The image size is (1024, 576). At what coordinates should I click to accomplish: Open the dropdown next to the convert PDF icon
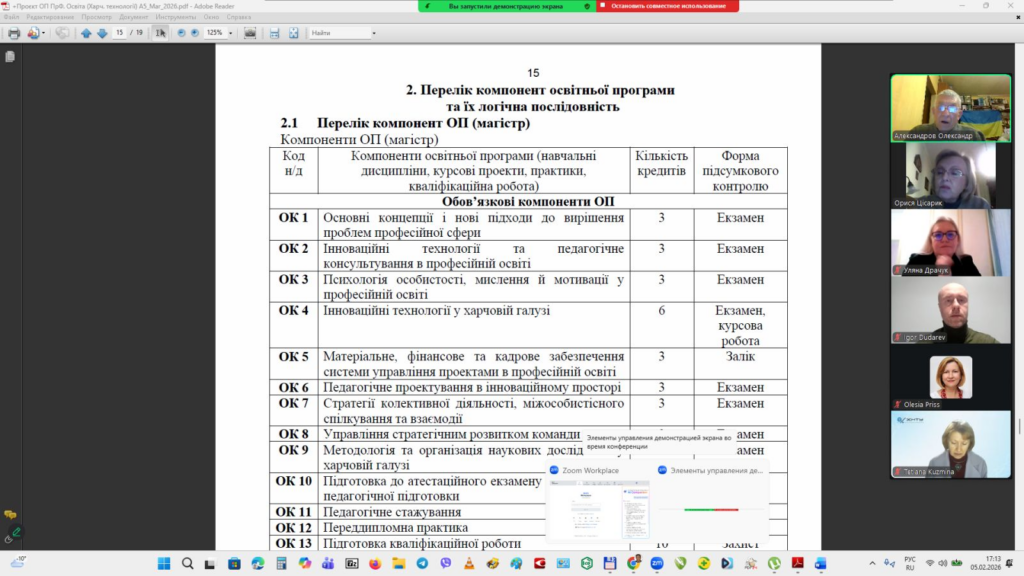46,33
